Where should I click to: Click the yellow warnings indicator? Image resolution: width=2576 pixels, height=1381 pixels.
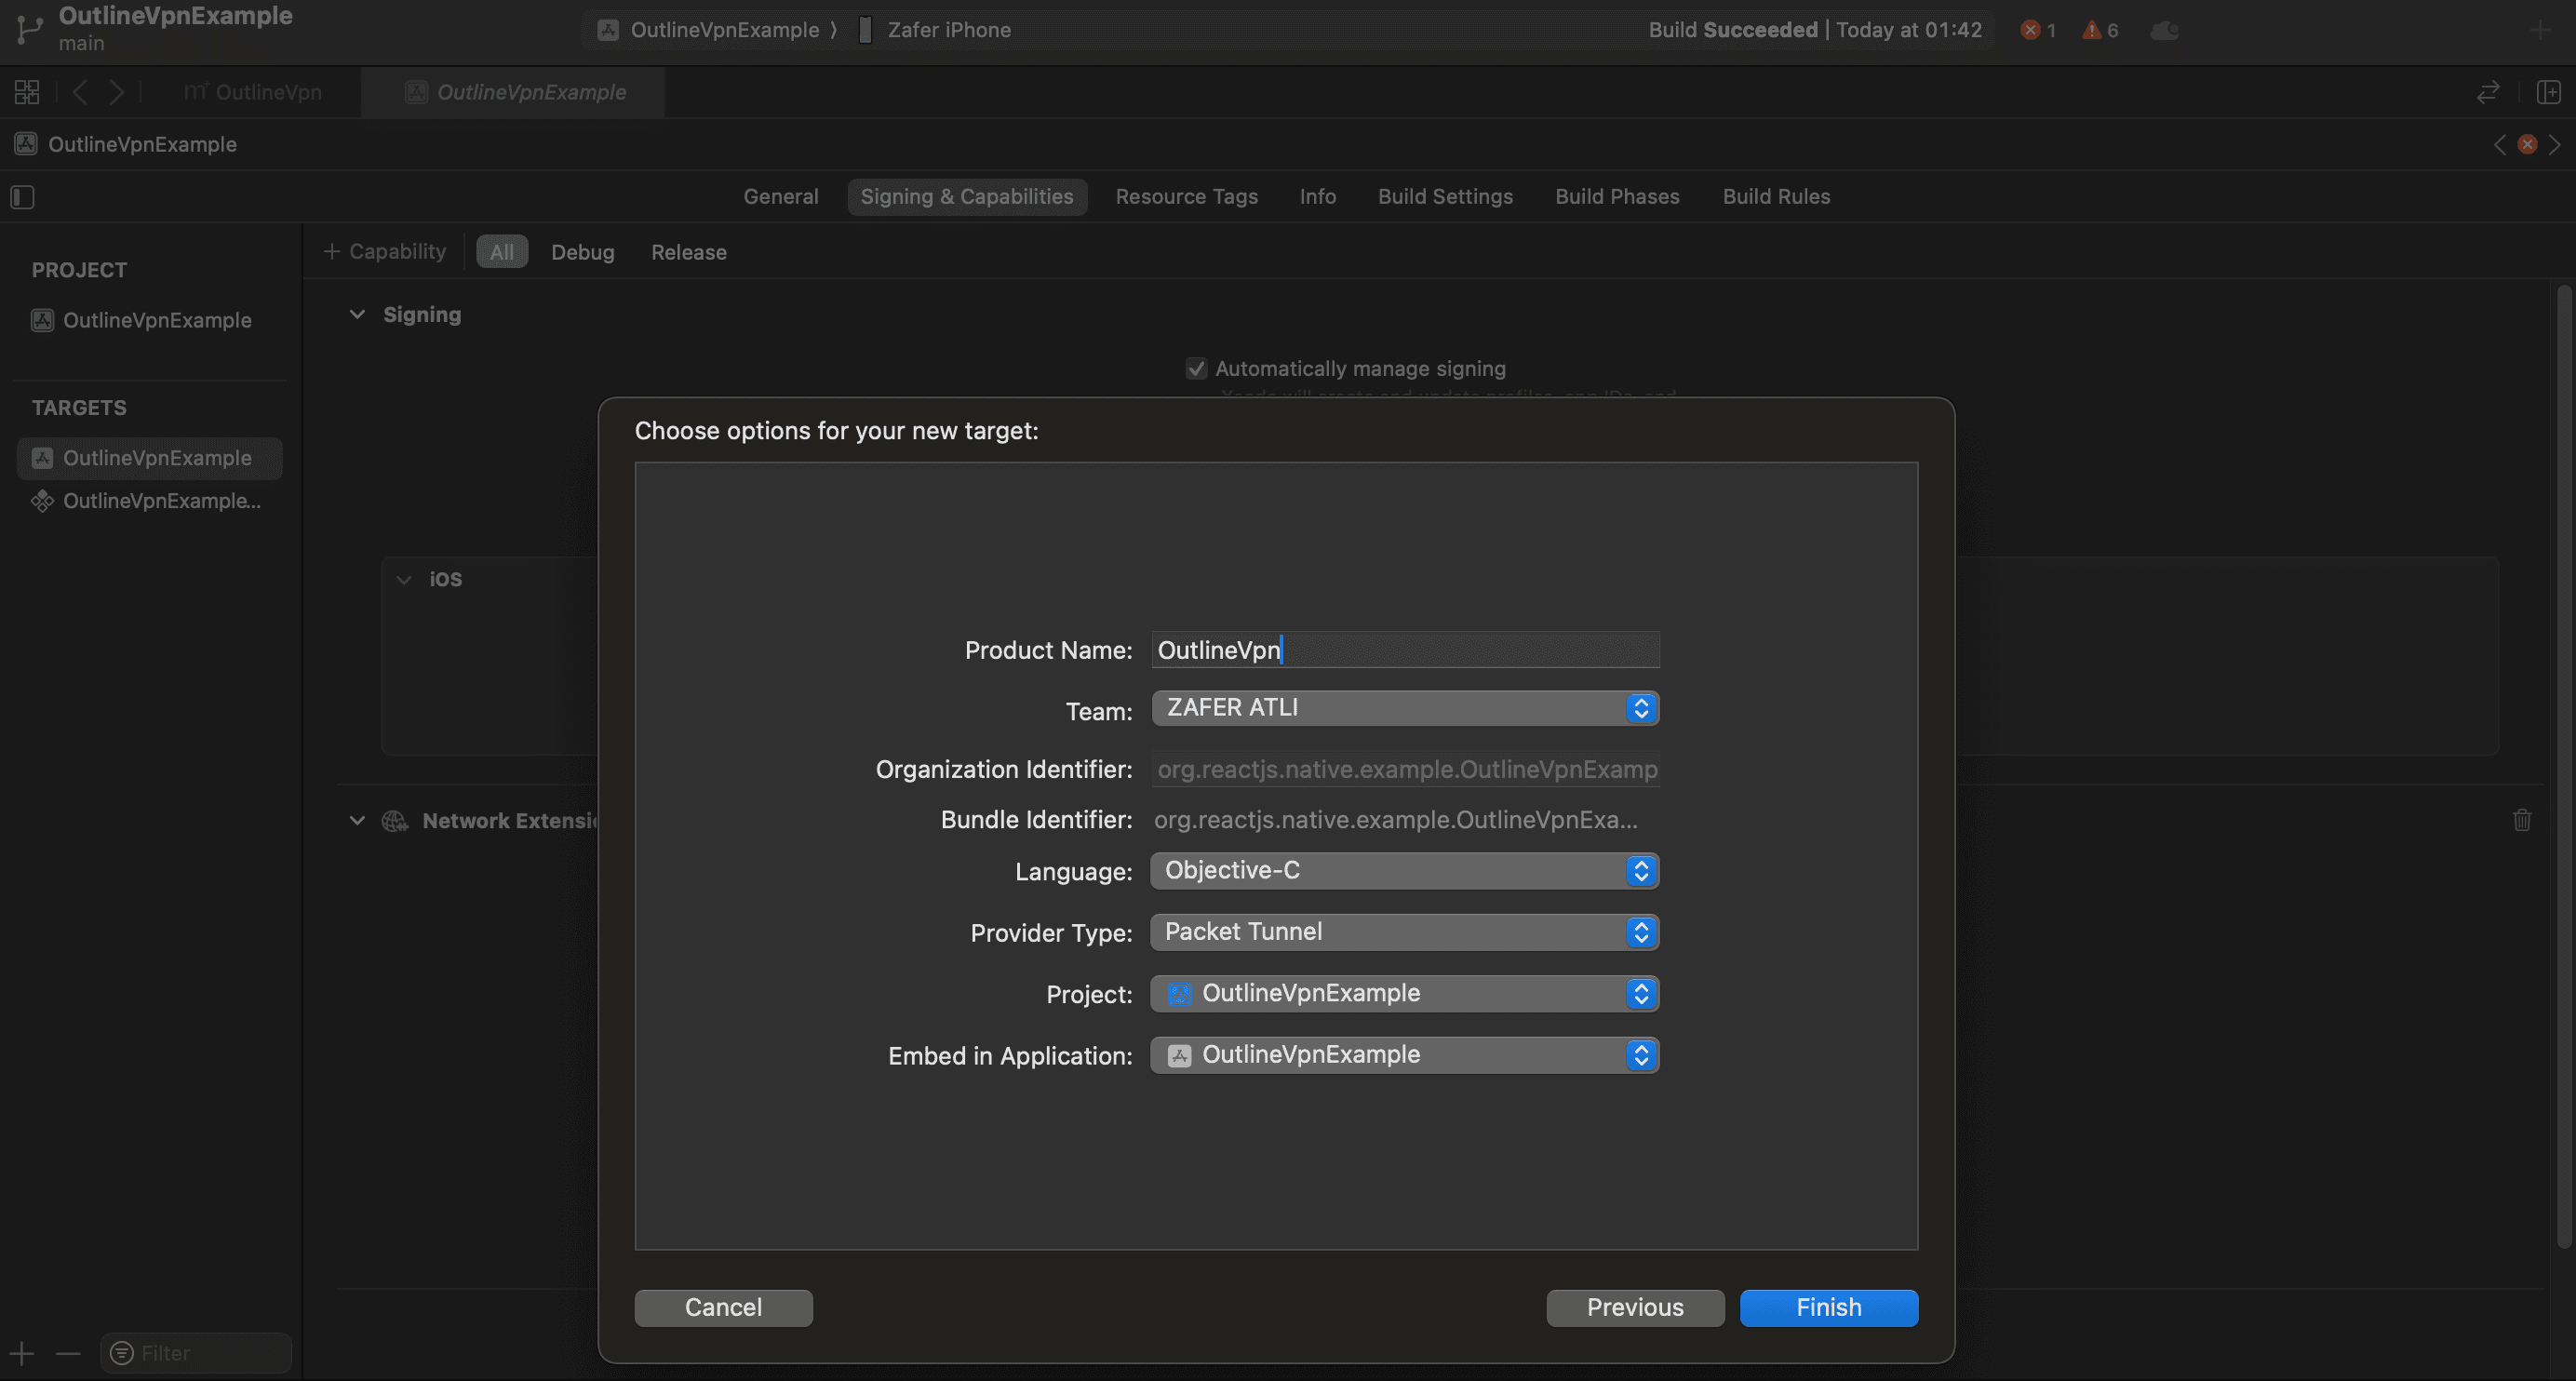point(2100,30)
